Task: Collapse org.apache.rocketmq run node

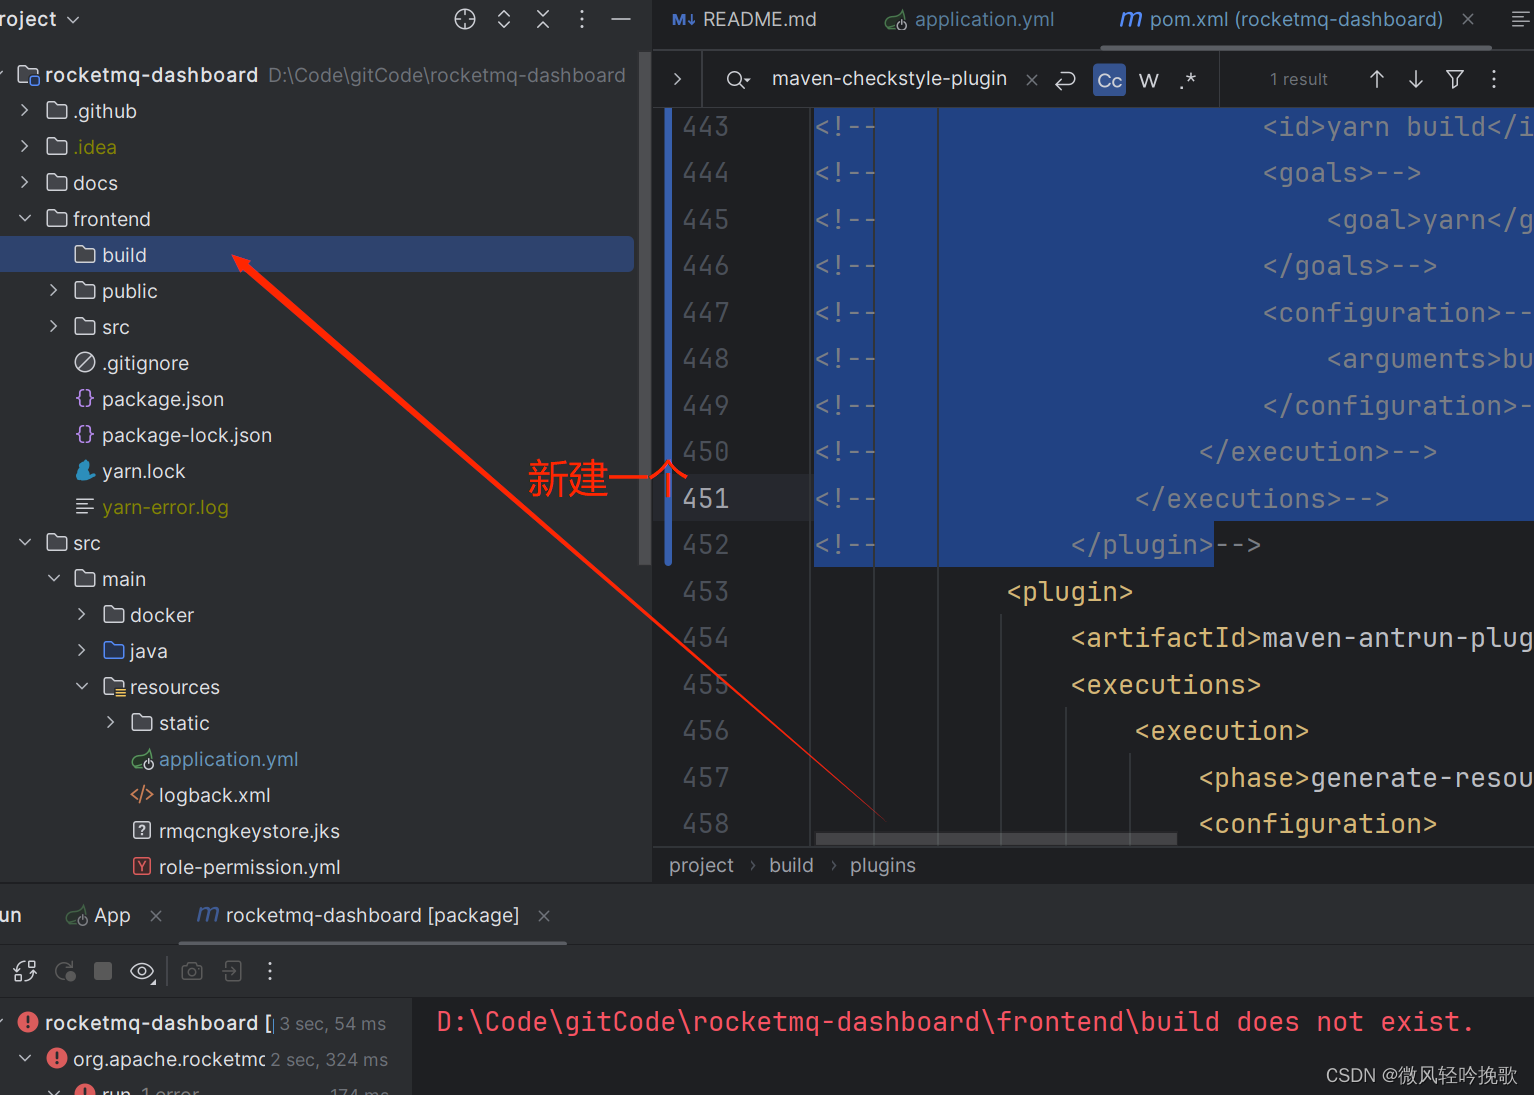Action: pos(25,1059)
